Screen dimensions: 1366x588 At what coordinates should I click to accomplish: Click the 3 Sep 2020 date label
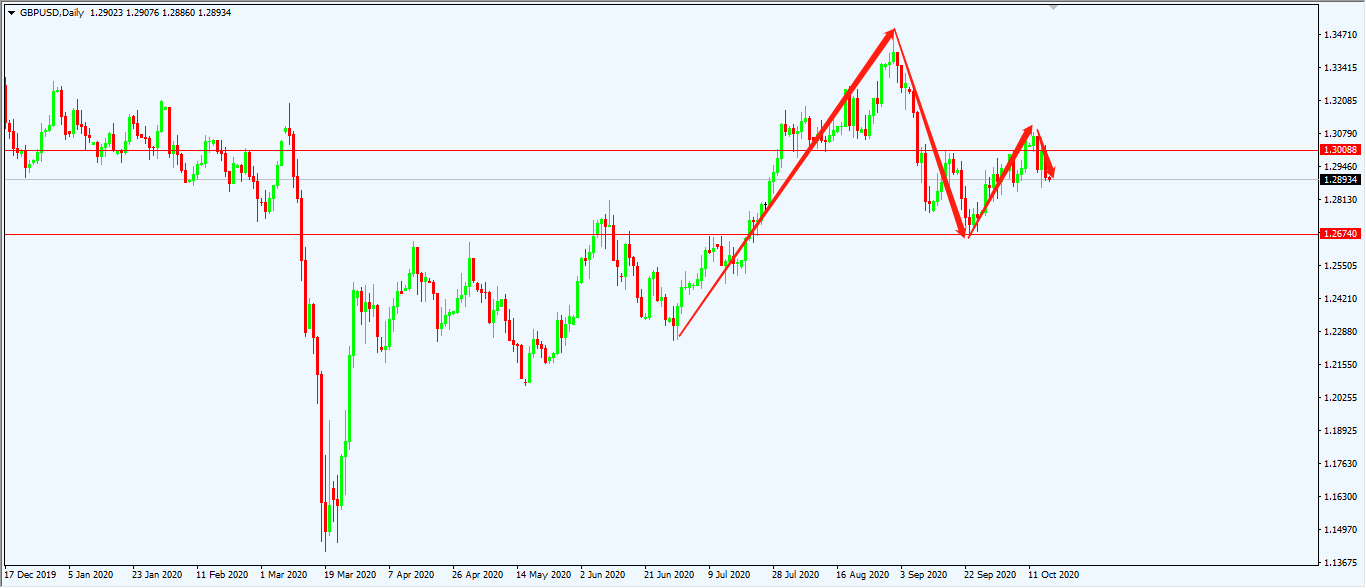[923, 575]
